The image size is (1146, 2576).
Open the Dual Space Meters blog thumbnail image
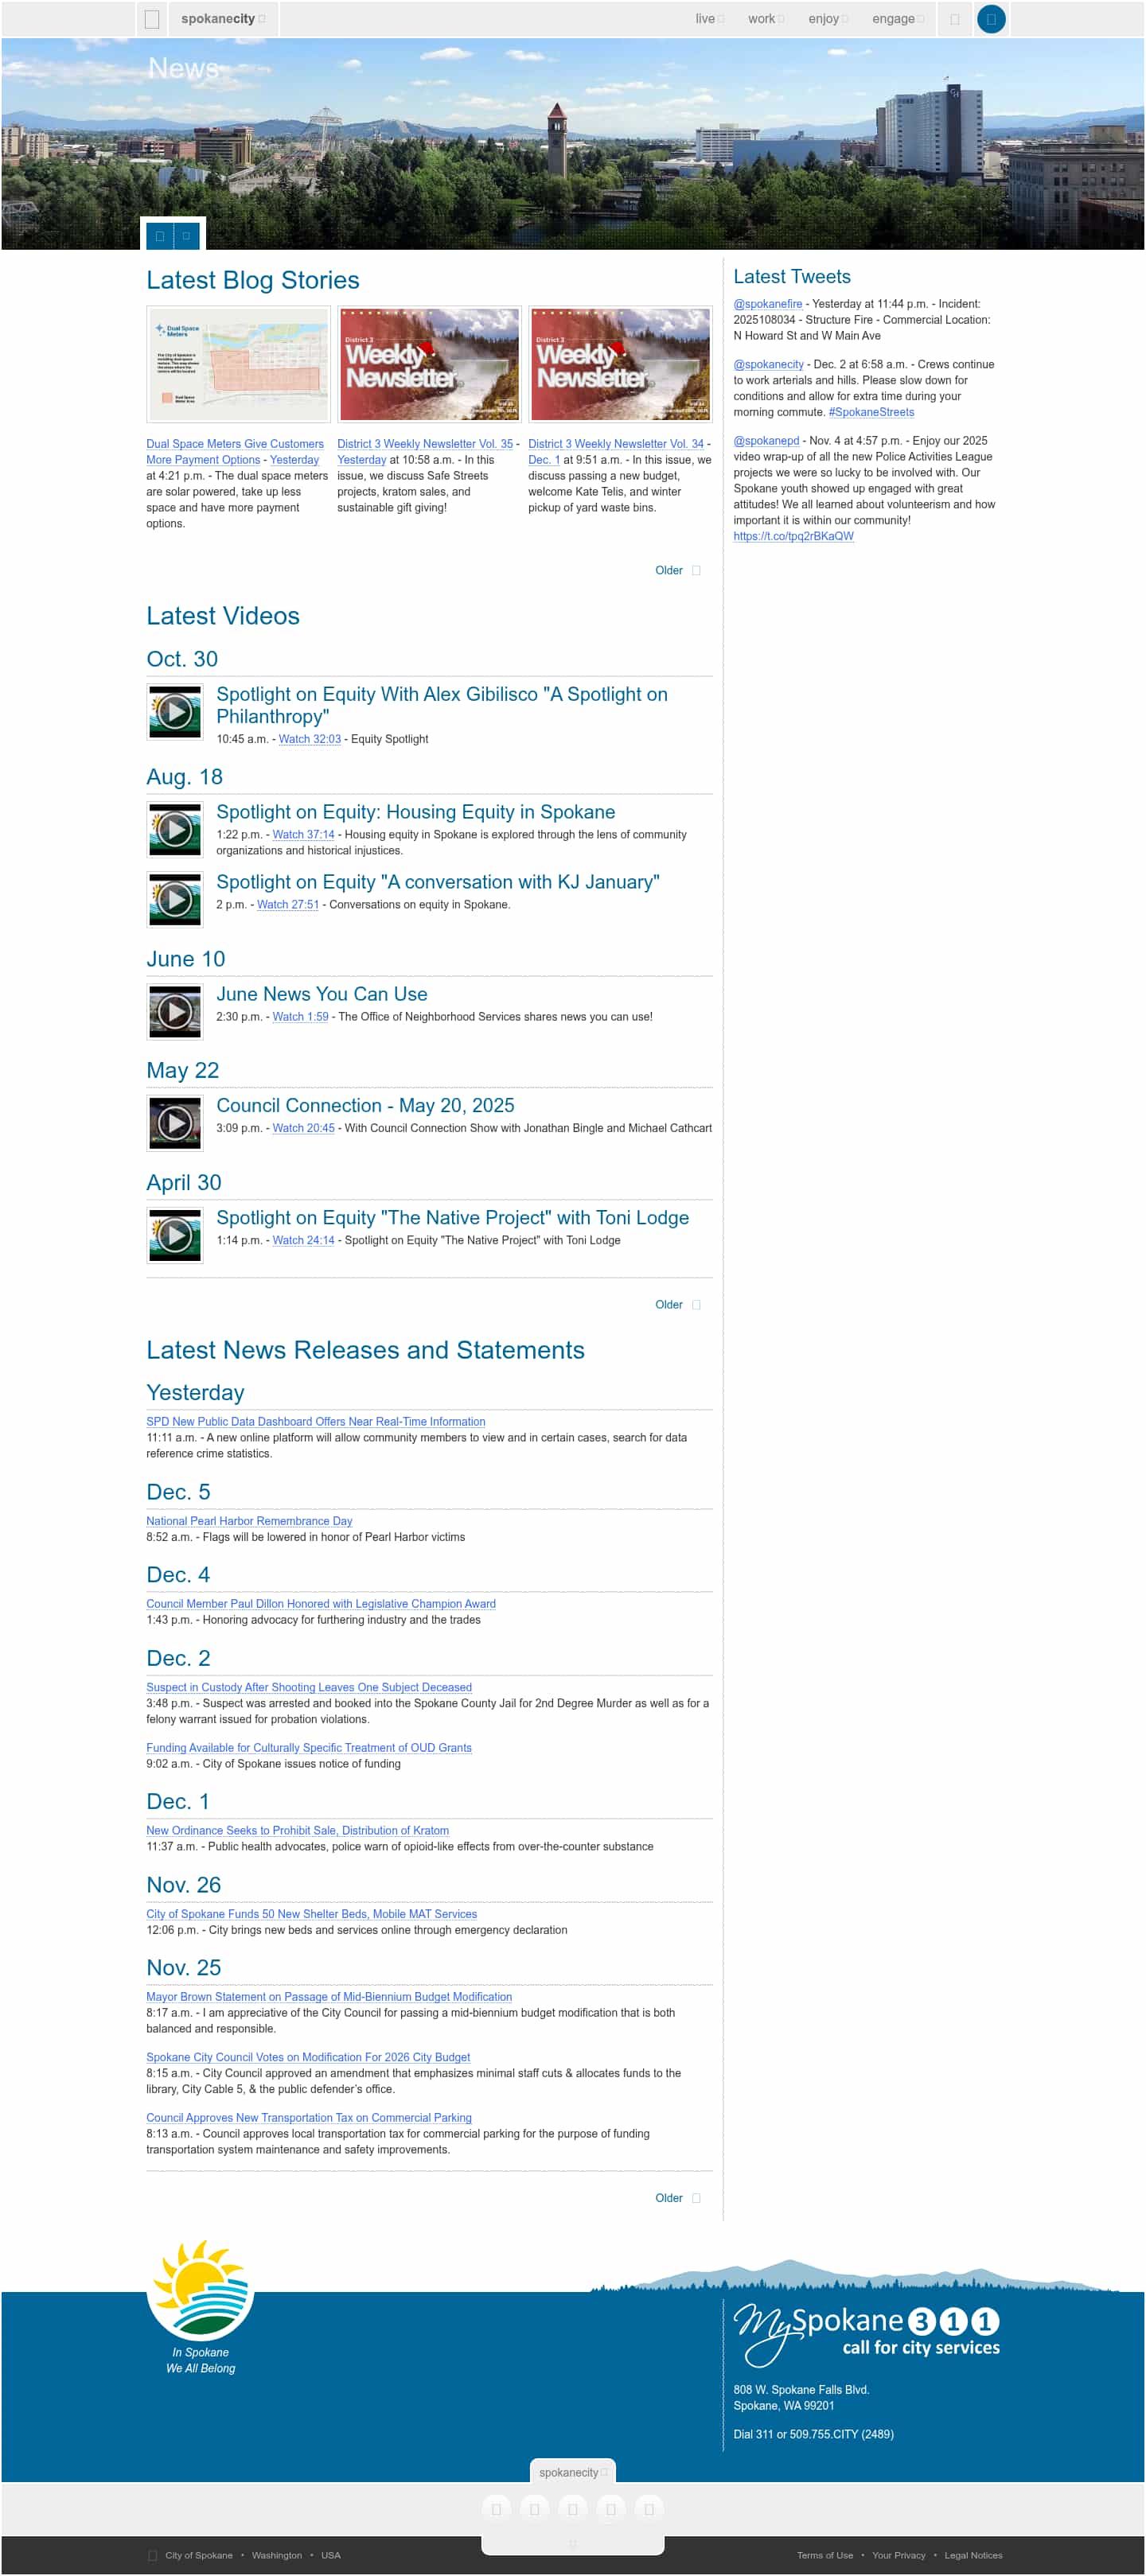click(238, 364)
